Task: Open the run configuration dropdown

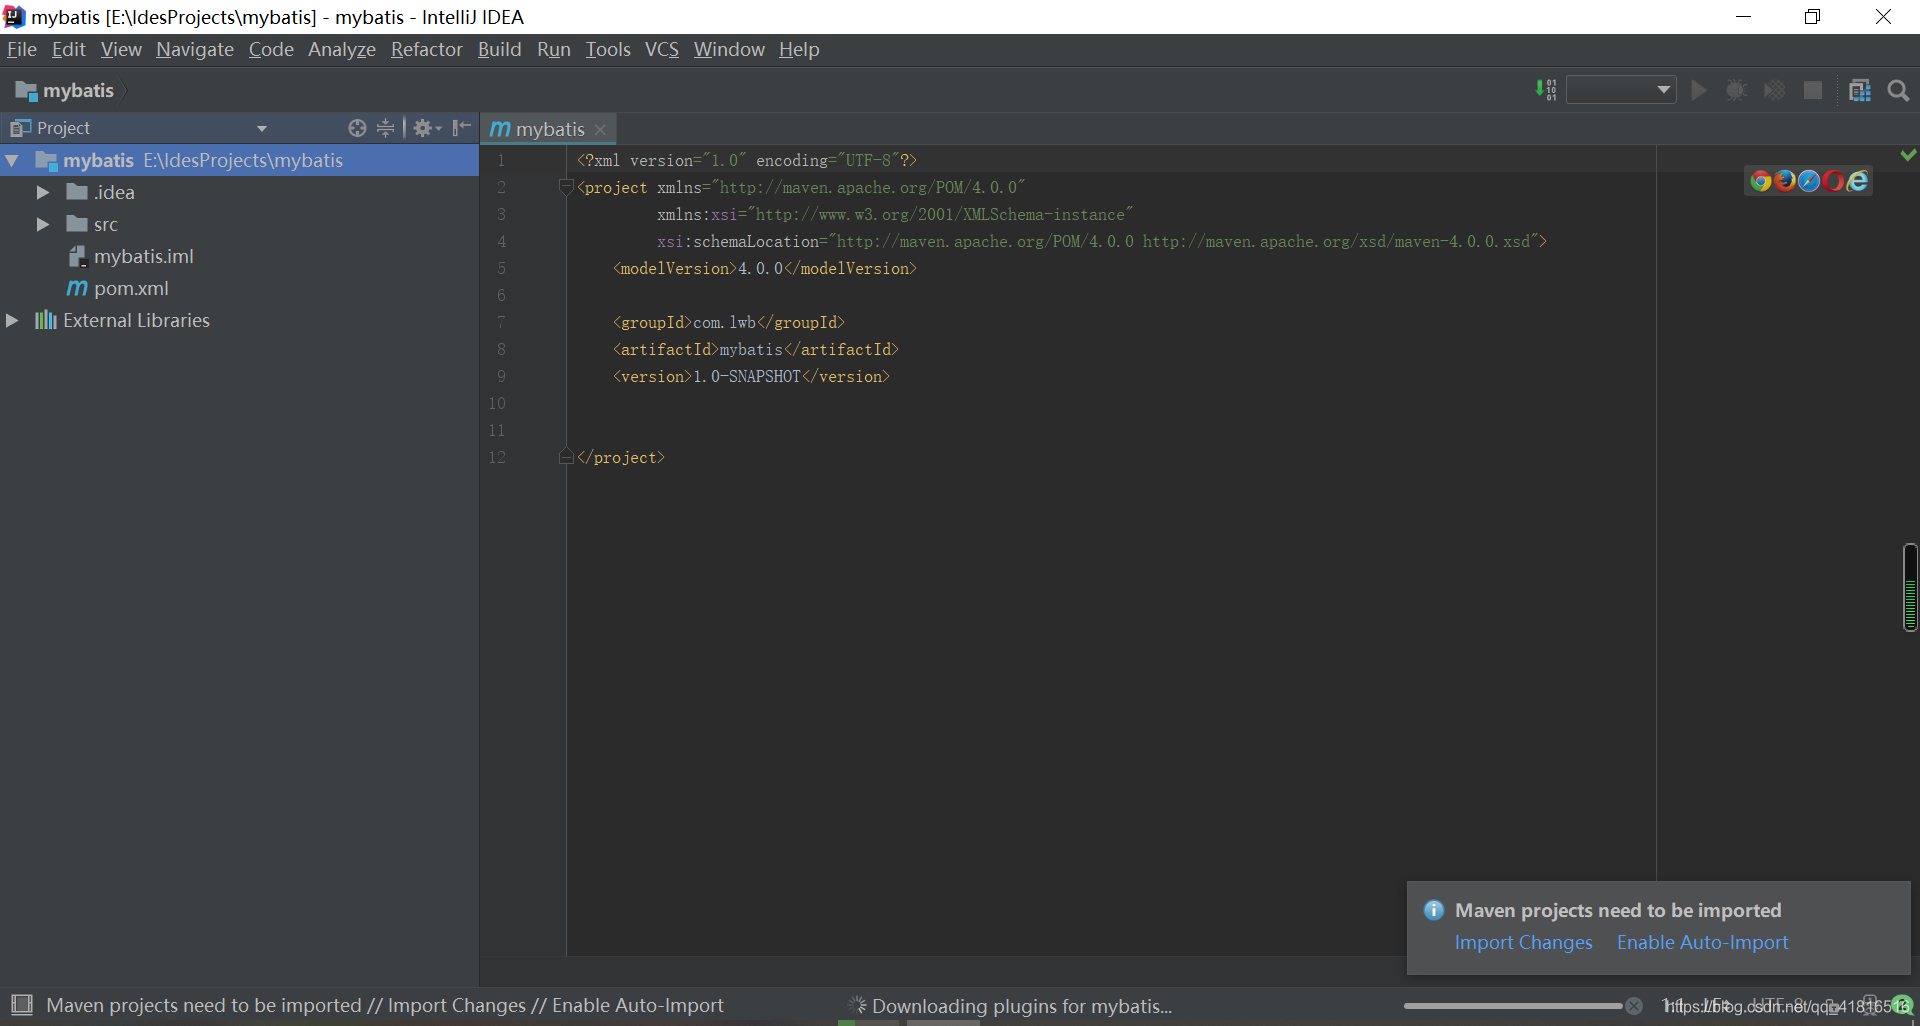Action: point(1621,90)
